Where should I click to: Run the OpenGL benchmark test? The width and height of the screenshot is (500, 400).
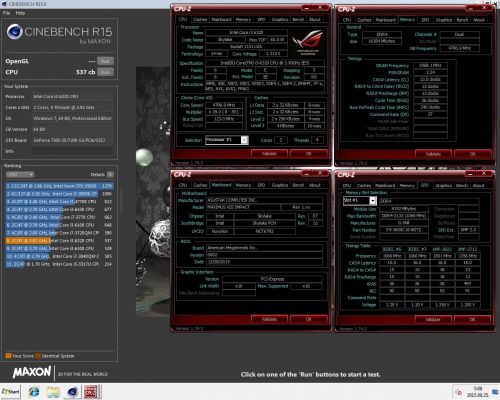point(105,61)
